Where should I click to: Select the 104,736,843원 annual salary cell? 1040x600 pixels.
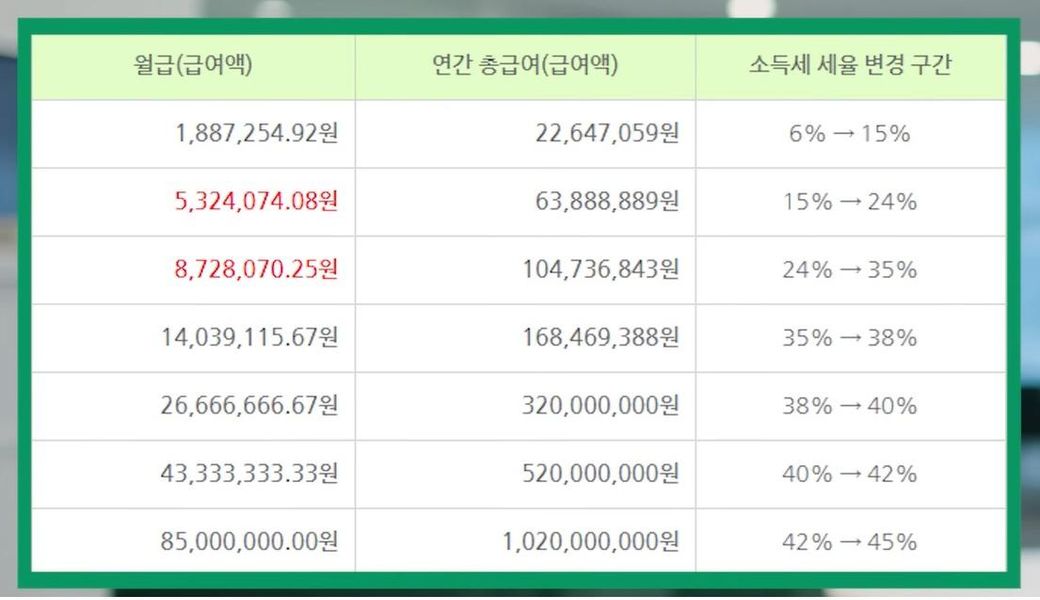pos(600,269)
